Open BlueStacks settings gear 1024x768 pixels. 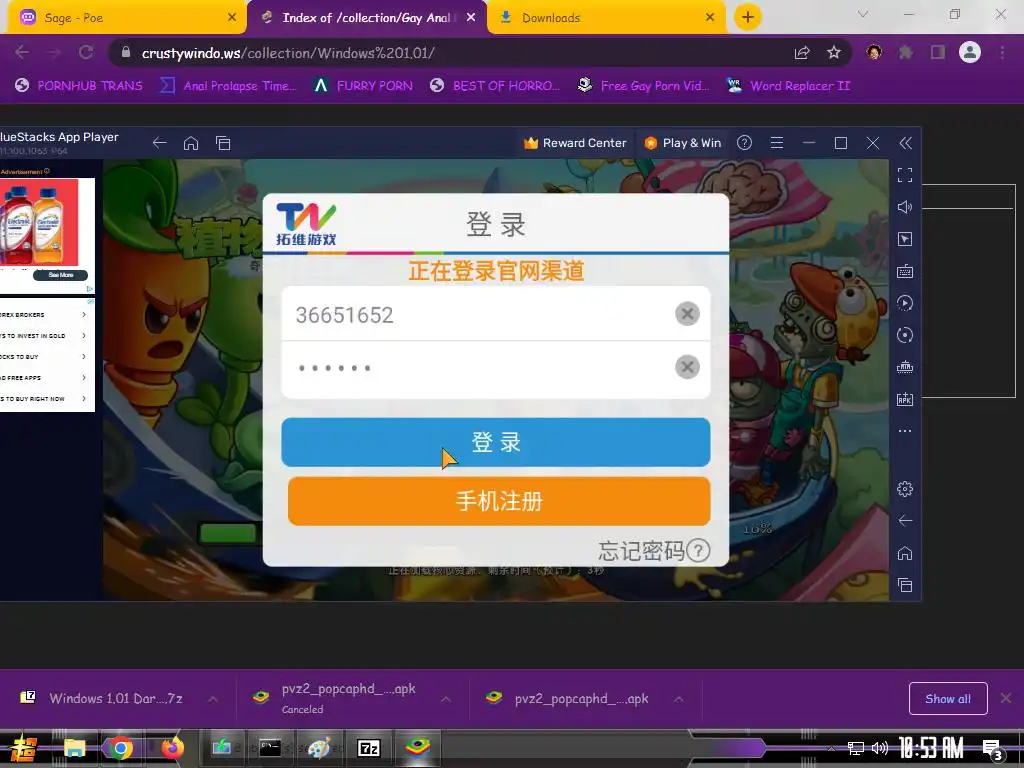(x=904, y=488)
